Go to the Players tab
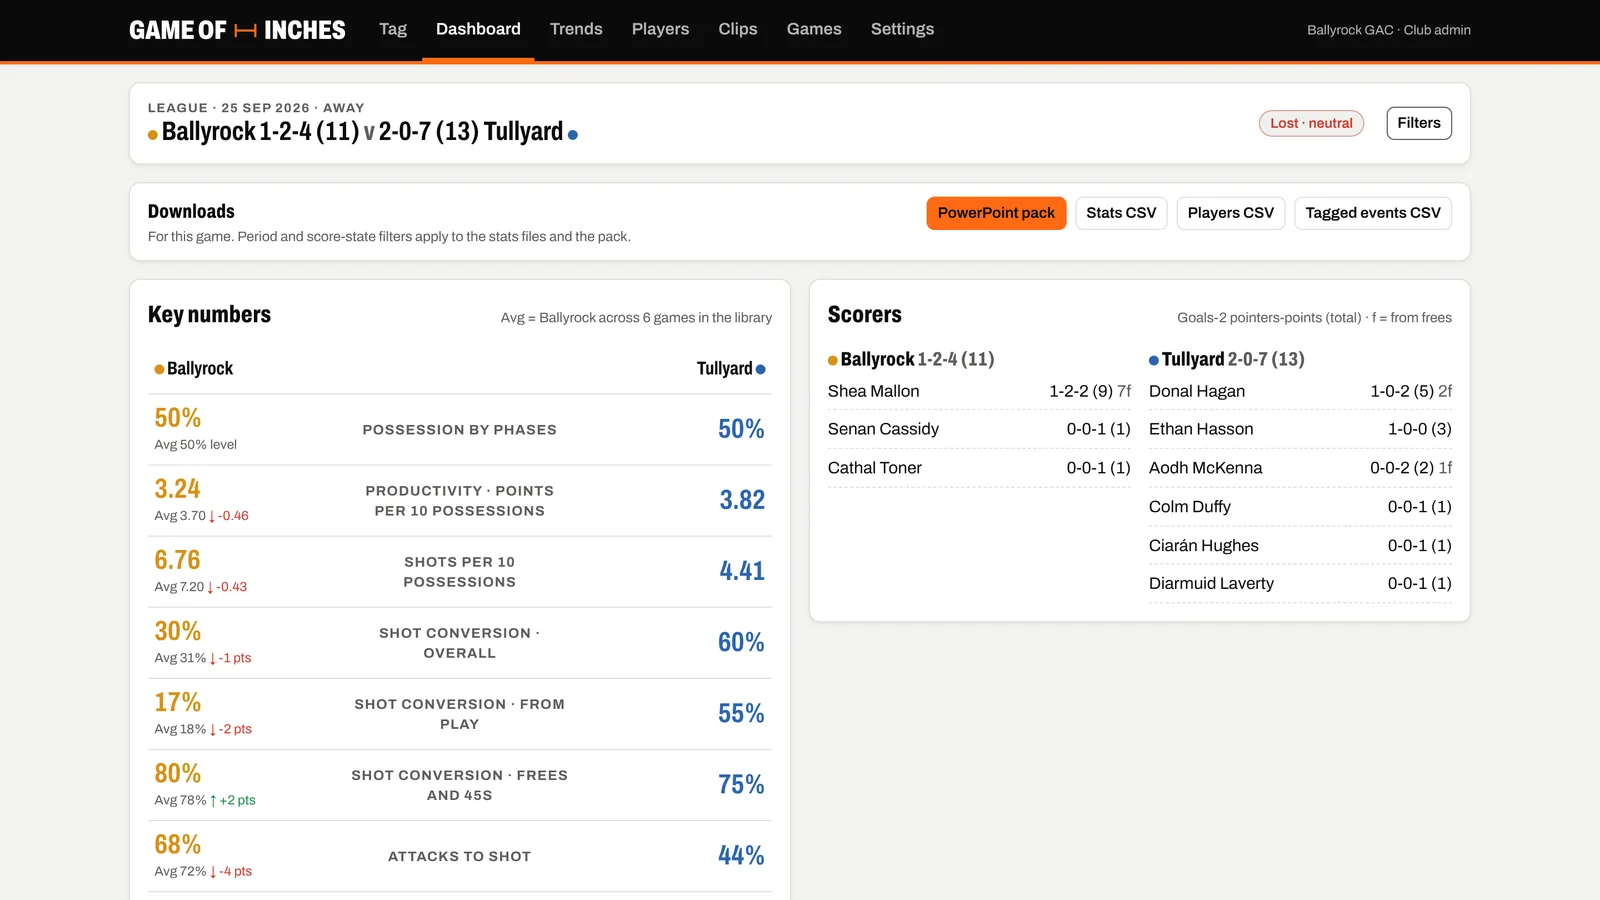The height and width of the screenshot is (900, 1600). pos(660,30)
